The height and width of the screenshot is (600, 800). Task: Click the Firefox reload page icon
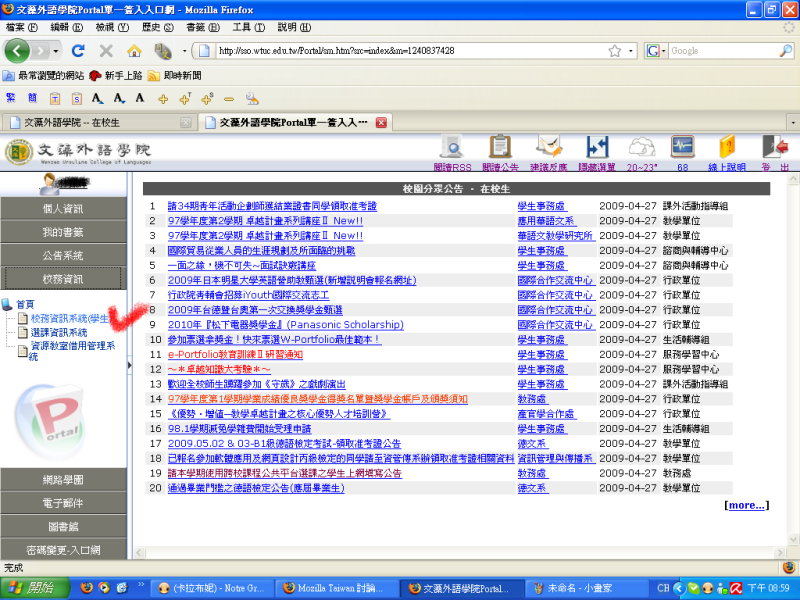click(79, 50)
